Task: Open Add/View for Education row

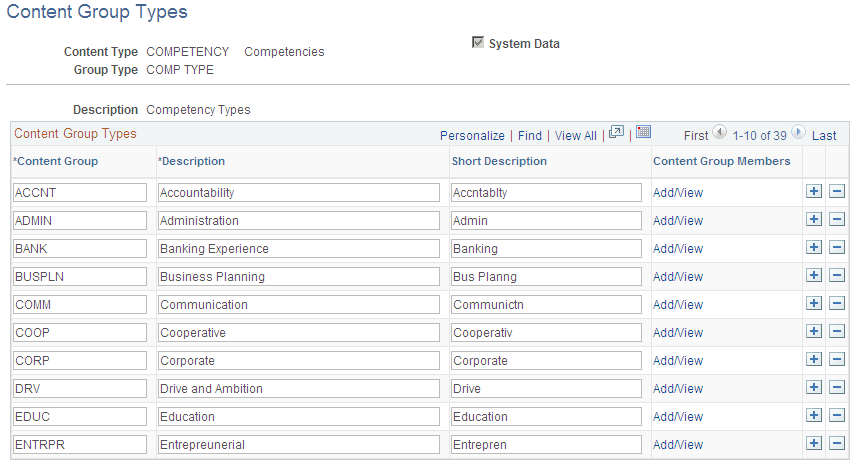Action: [x=678, y=416]
